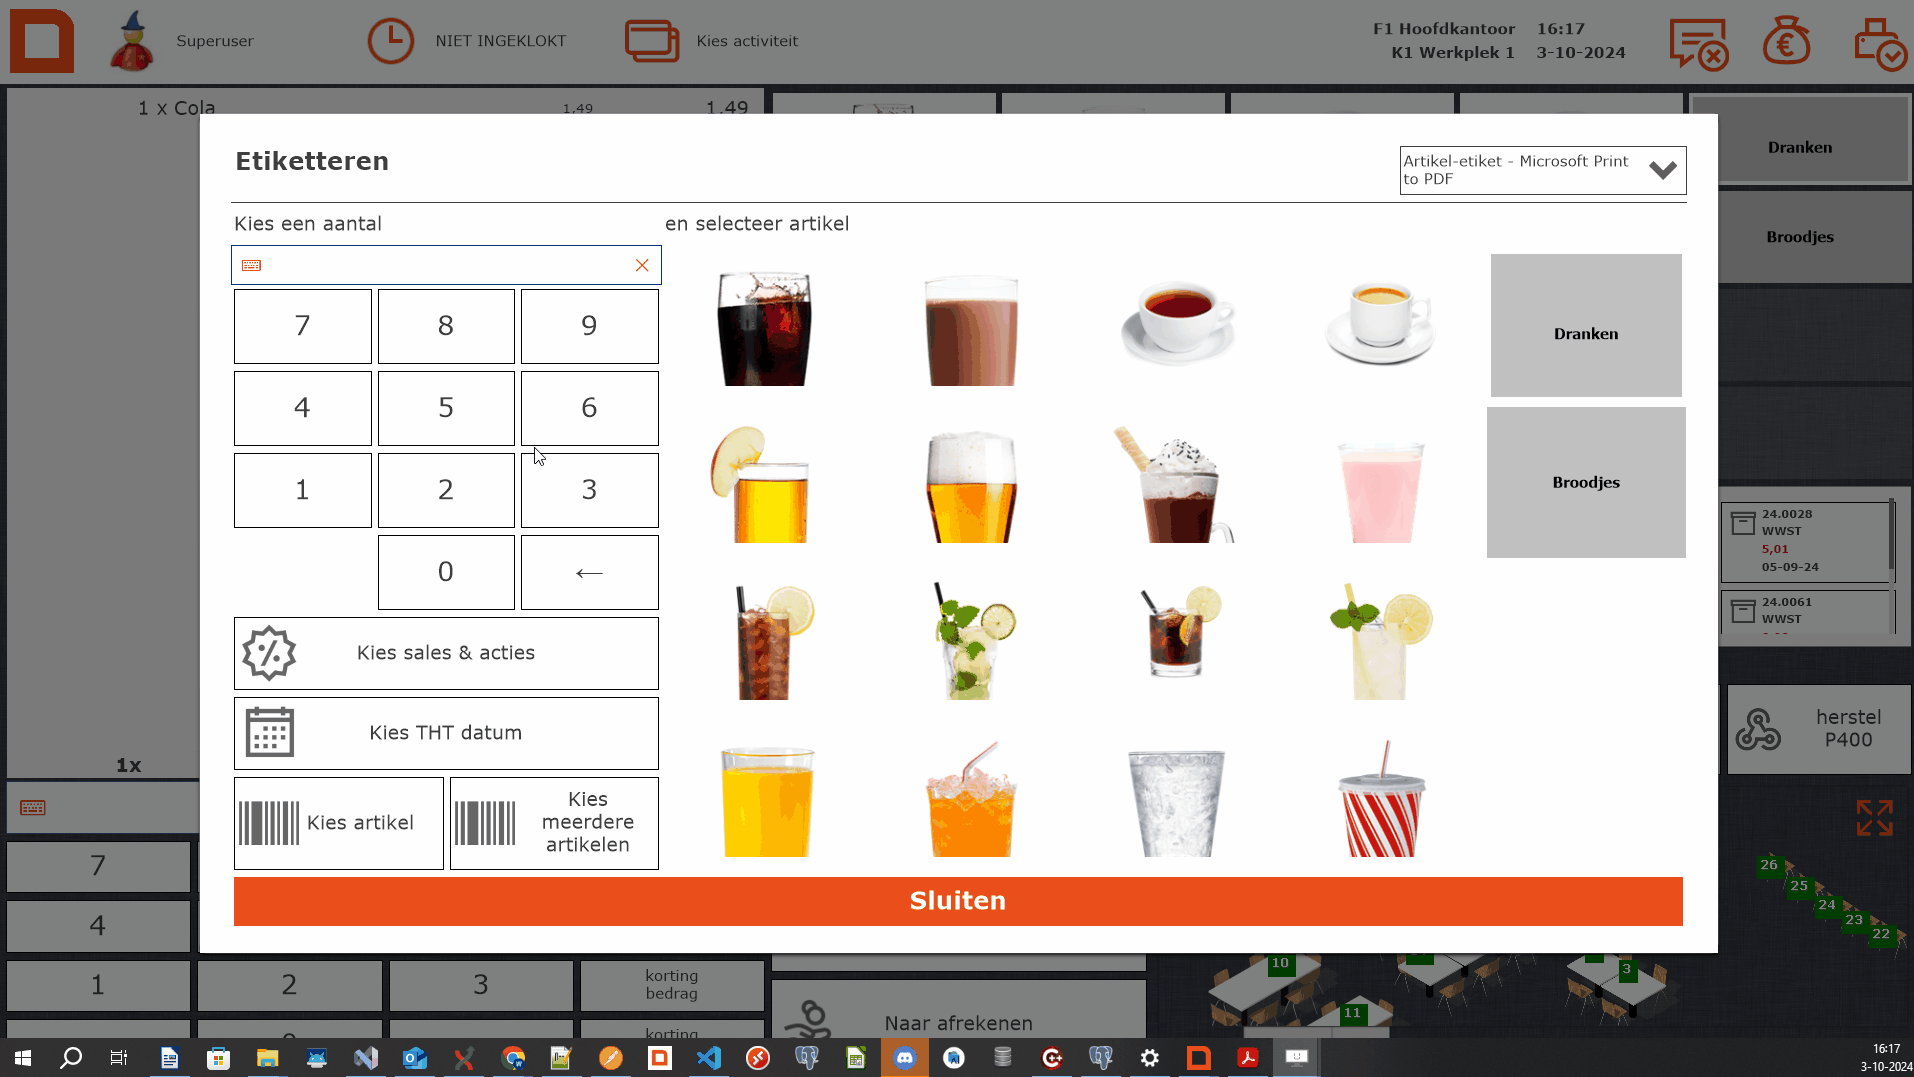
Task: Select the short cola cocktail with lemon
Action: click(1180, 631)
